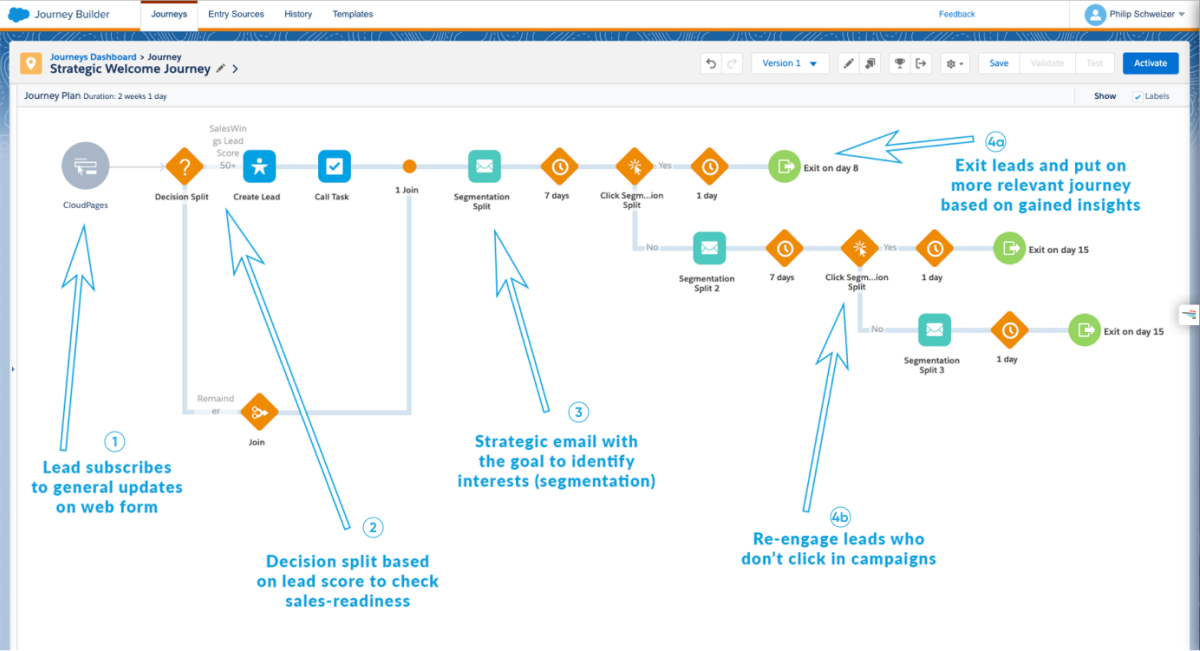1200x651 pixels.
Task: Expand chevron next to journey title
Action: tap(235, 69)
